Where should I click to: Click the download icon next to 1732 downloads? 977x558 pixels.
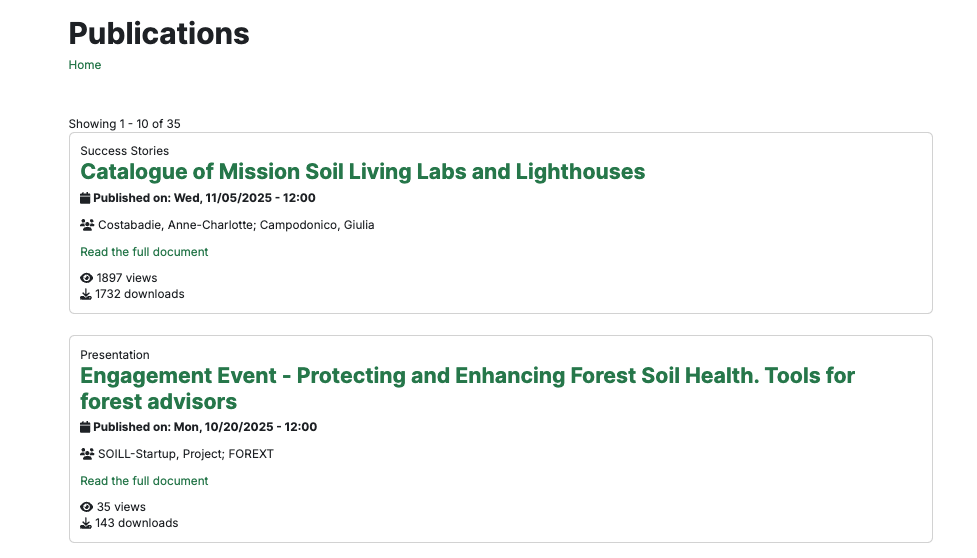(x=86, y=294)
